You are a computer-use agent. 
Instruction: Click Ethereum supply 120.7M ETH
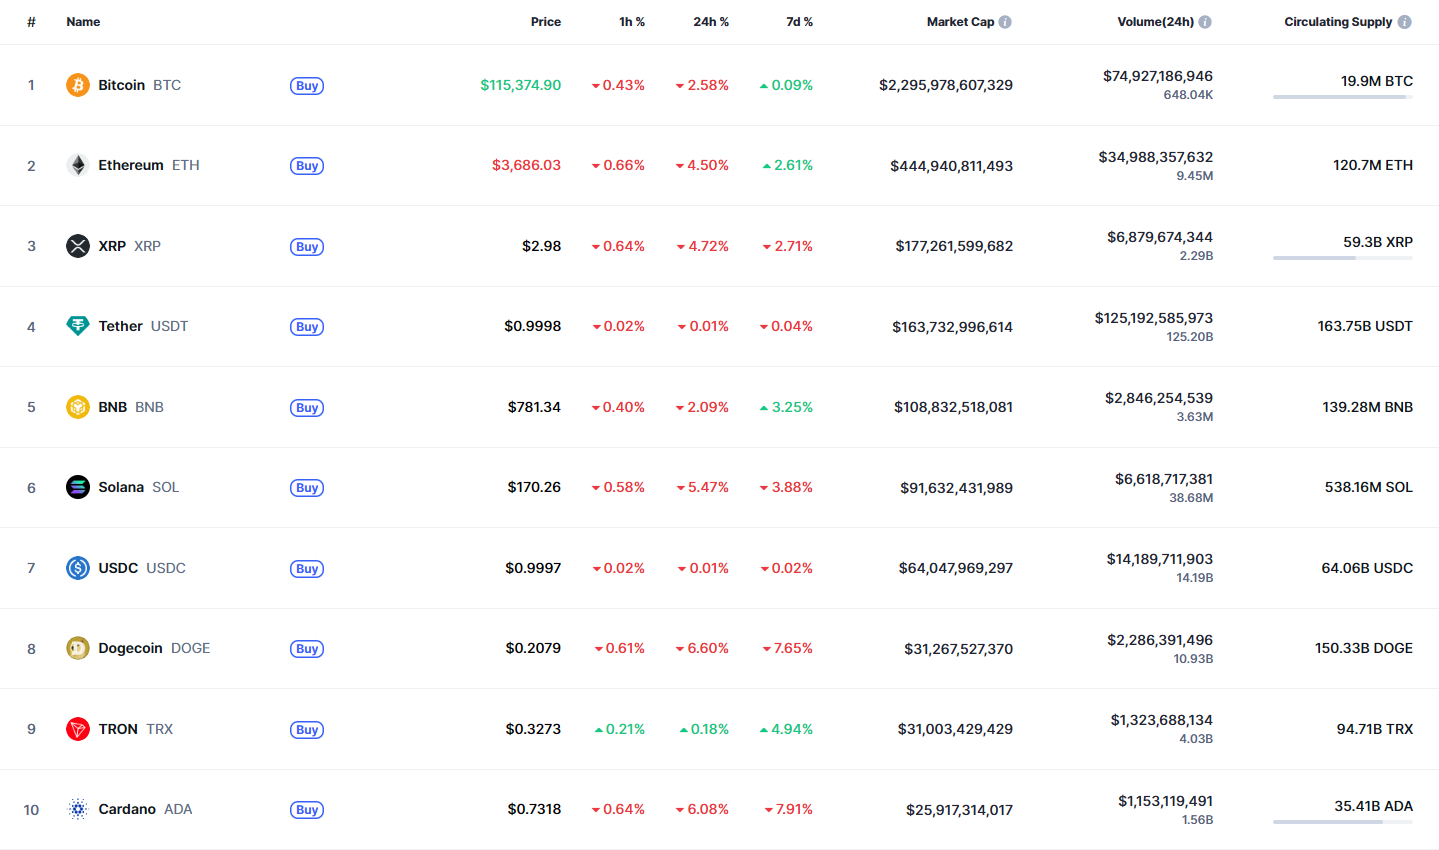pos(1373,165)
